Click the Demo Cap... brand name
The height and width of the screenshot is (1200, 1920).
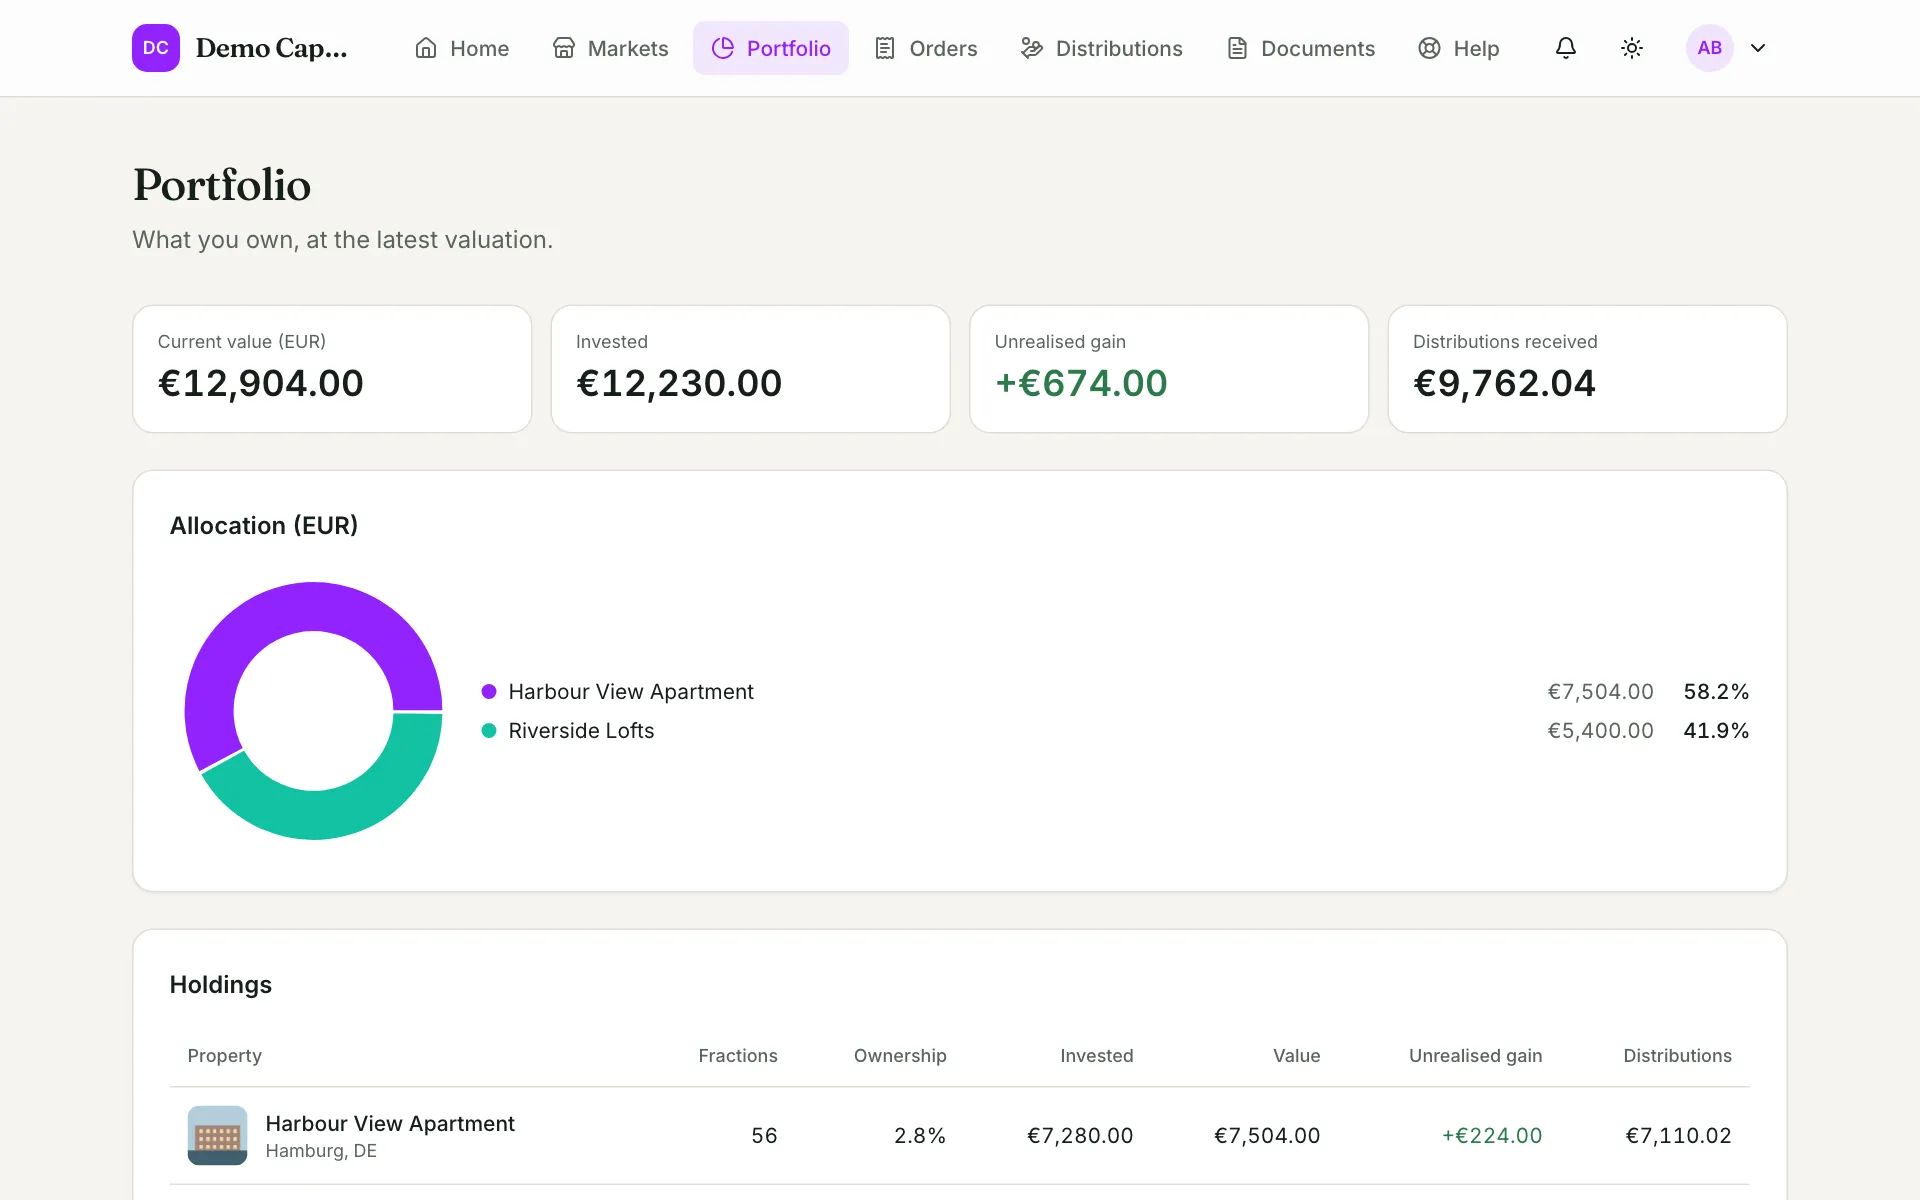click(271, 48)
